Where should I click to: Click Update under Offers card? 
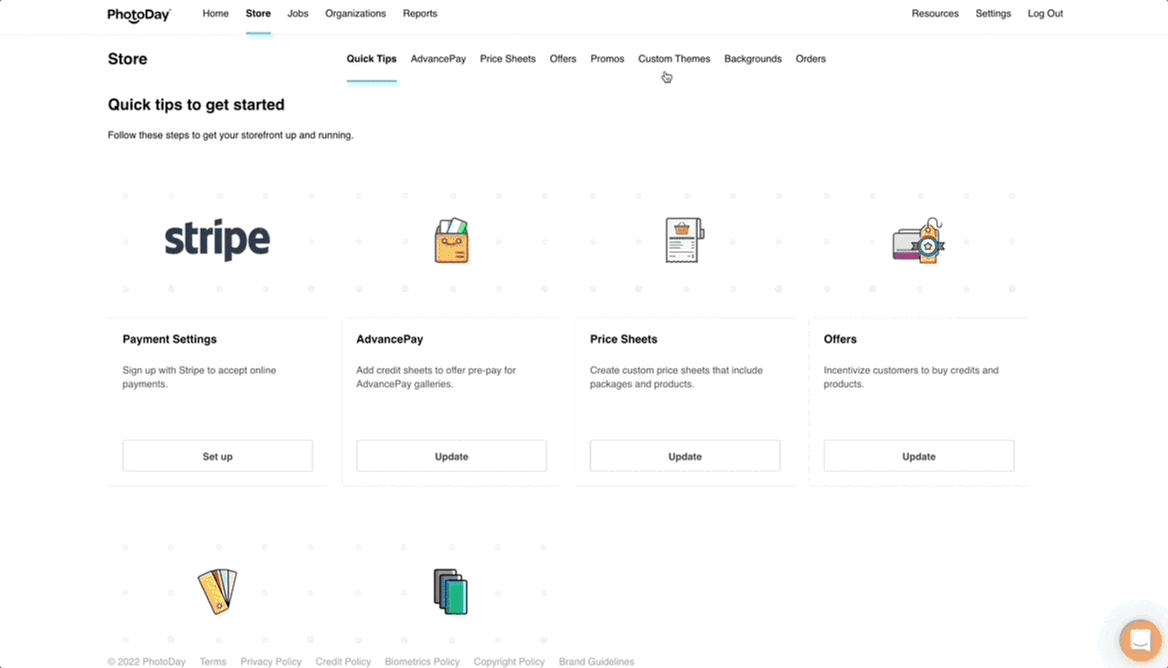(918, 456)
